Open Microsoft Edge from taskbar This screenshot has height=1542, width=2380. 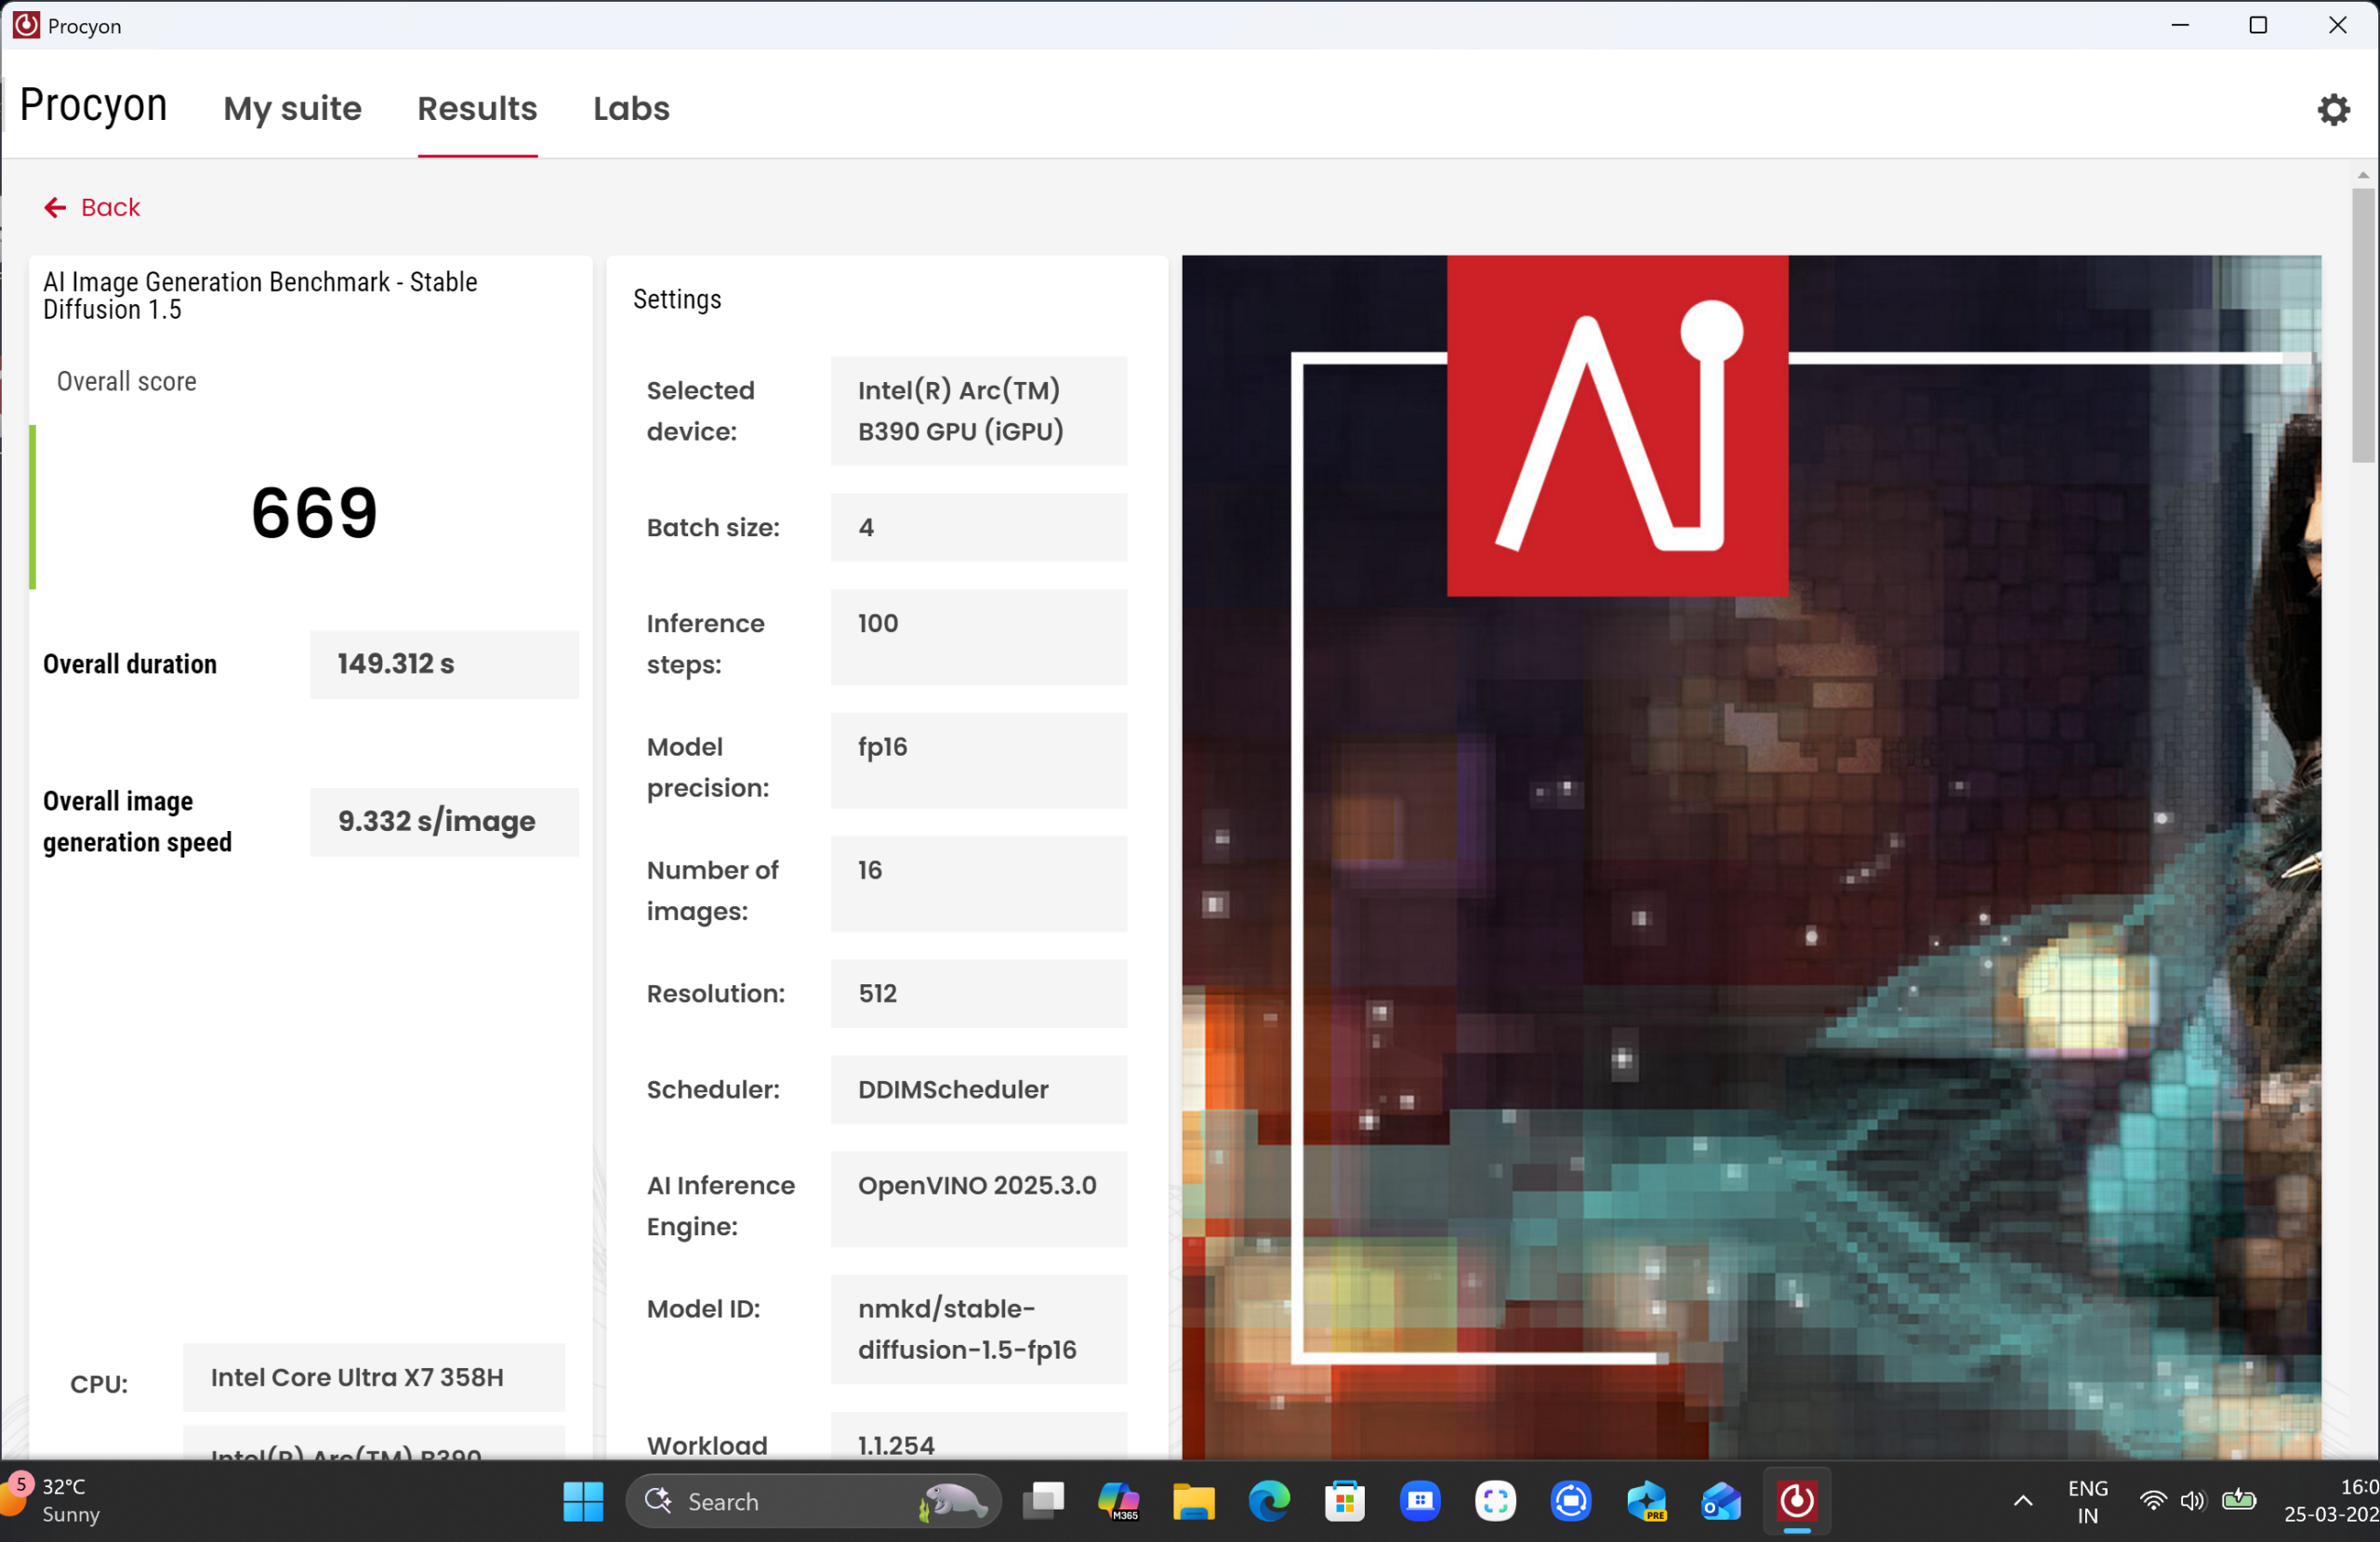coord(1269,1500)
